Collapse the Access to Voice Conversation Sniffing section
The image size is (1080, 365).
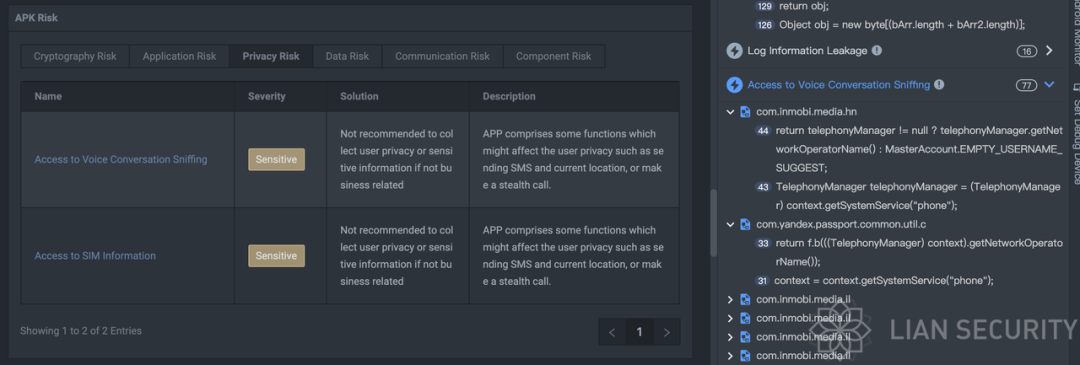pos(1049,85)
